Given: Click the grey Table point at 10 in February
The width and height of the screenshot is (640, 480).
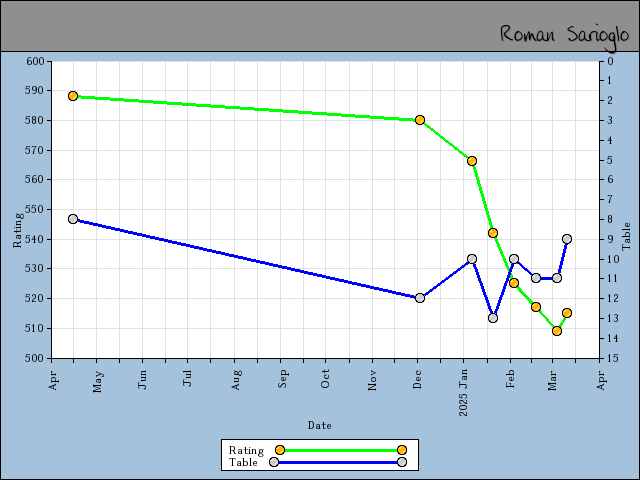Looking at the screenshot, I should click(514, 259).
